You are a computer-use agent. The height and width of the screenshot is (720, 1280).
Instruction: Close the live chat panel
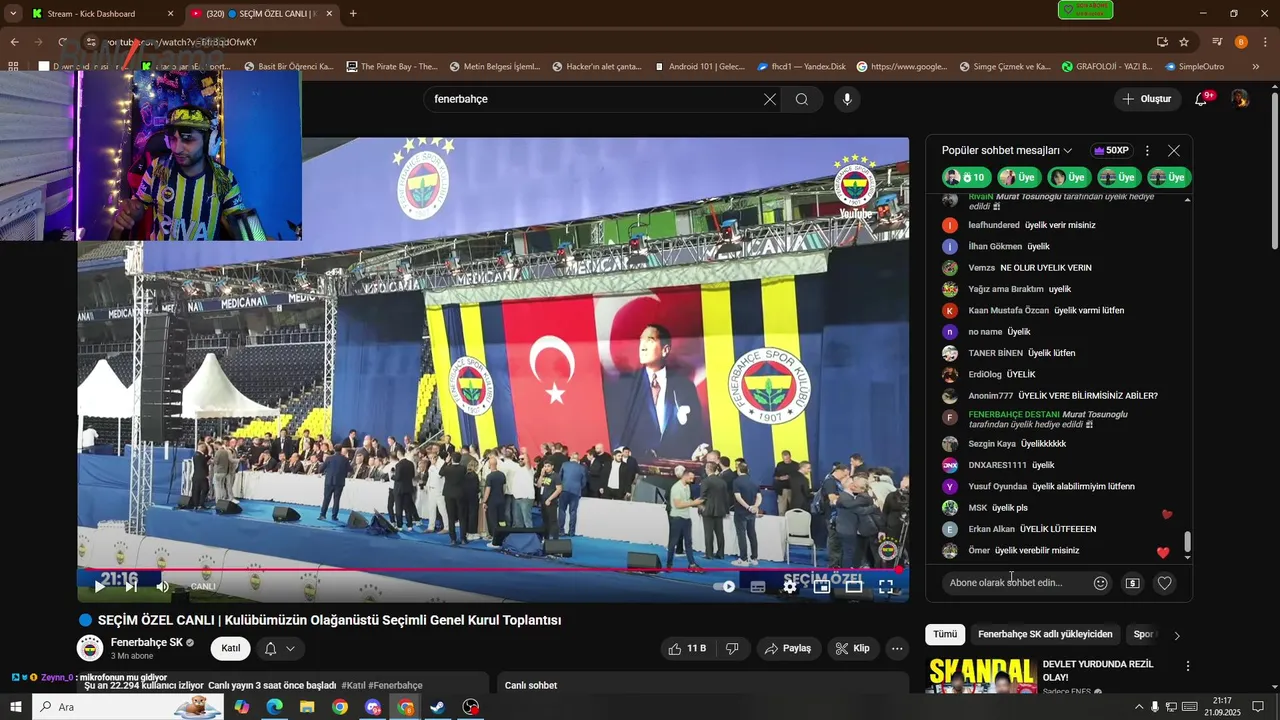(x=1174, y=150)
